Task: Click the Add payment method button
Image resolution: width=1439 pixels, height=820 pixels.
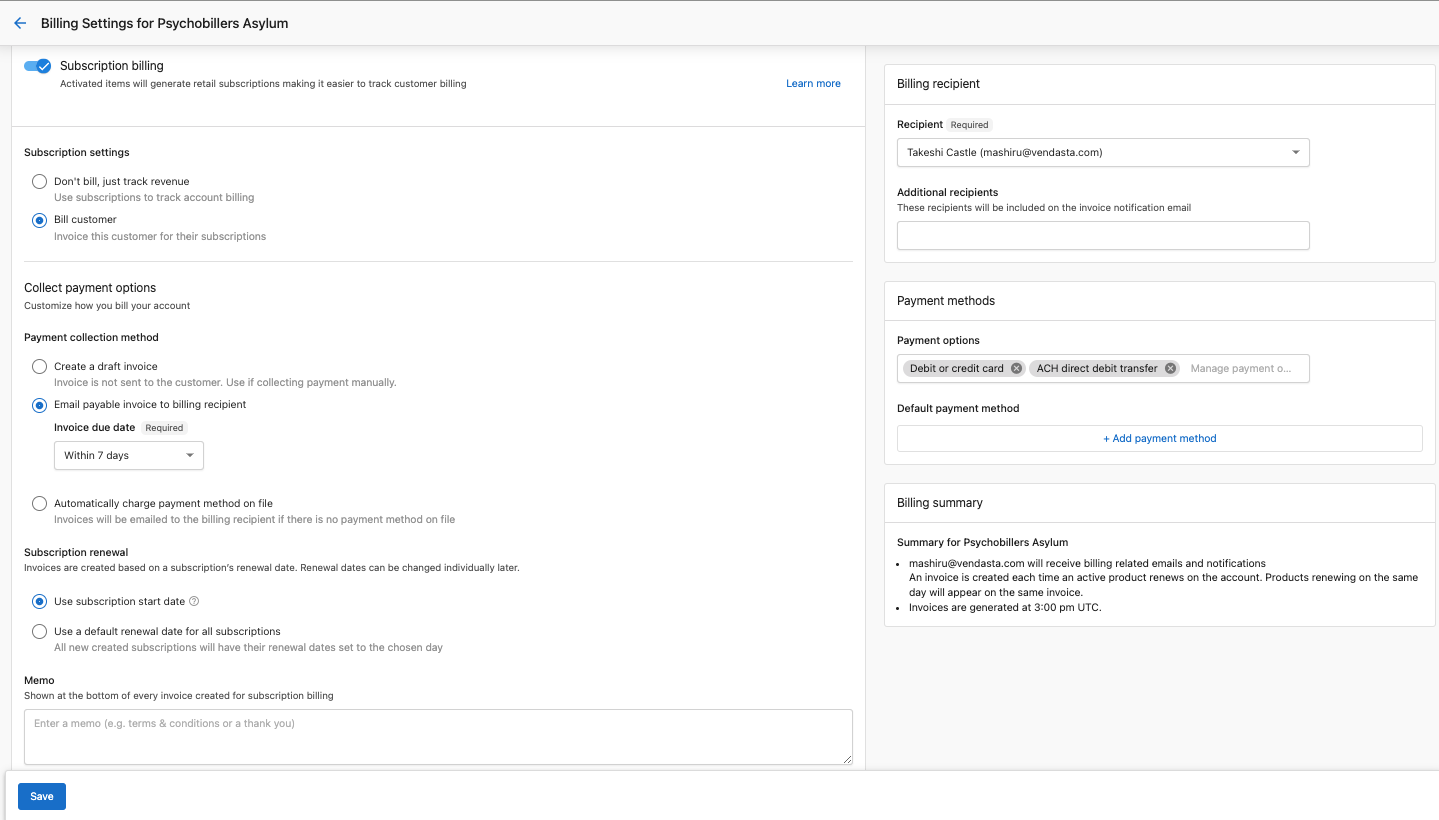Action: 1160,438
